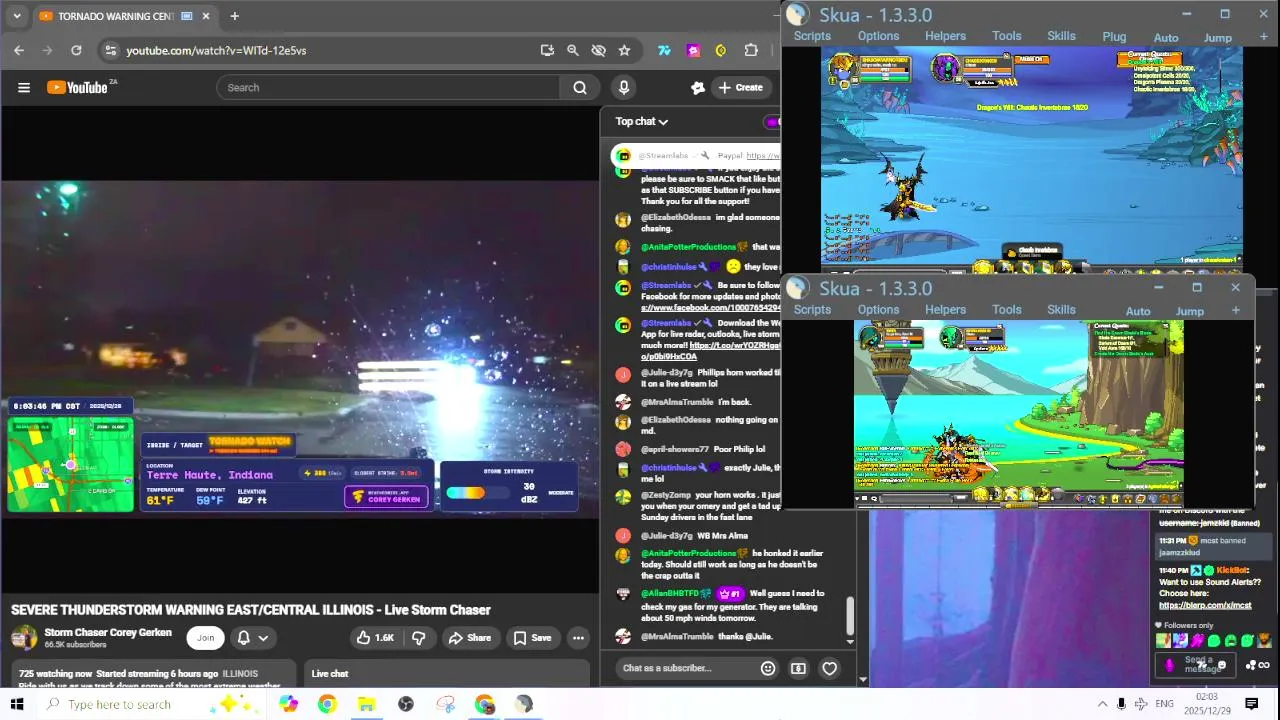Open site information icon in address bar

[111, 50]
